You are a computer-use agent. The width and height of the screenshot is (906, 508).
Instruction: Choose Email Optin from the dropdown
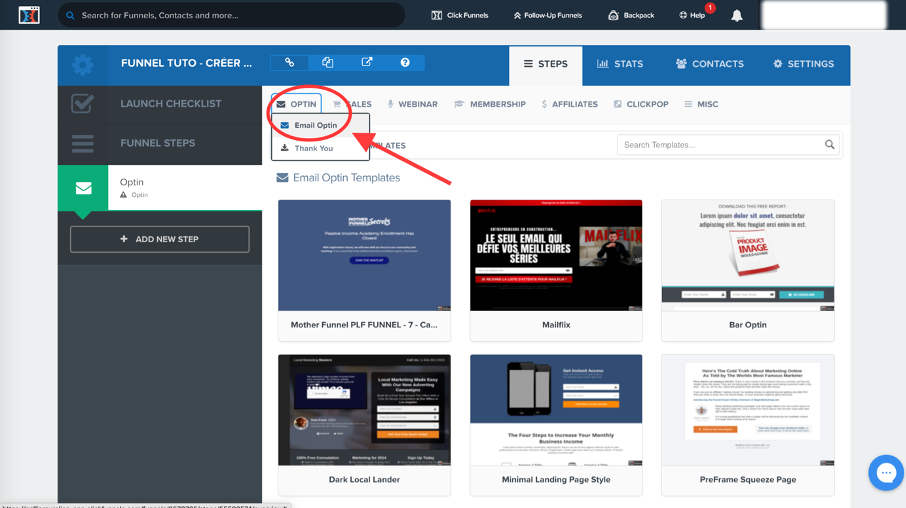[320, 125]
